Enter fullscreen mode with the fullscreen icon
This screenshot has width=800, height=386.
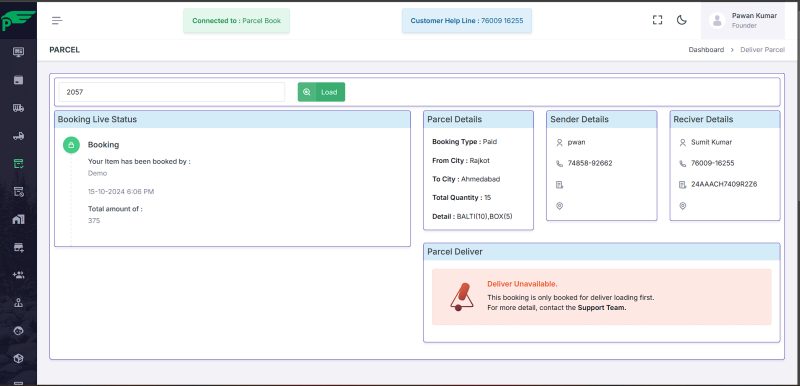click(x=657, y=20)
